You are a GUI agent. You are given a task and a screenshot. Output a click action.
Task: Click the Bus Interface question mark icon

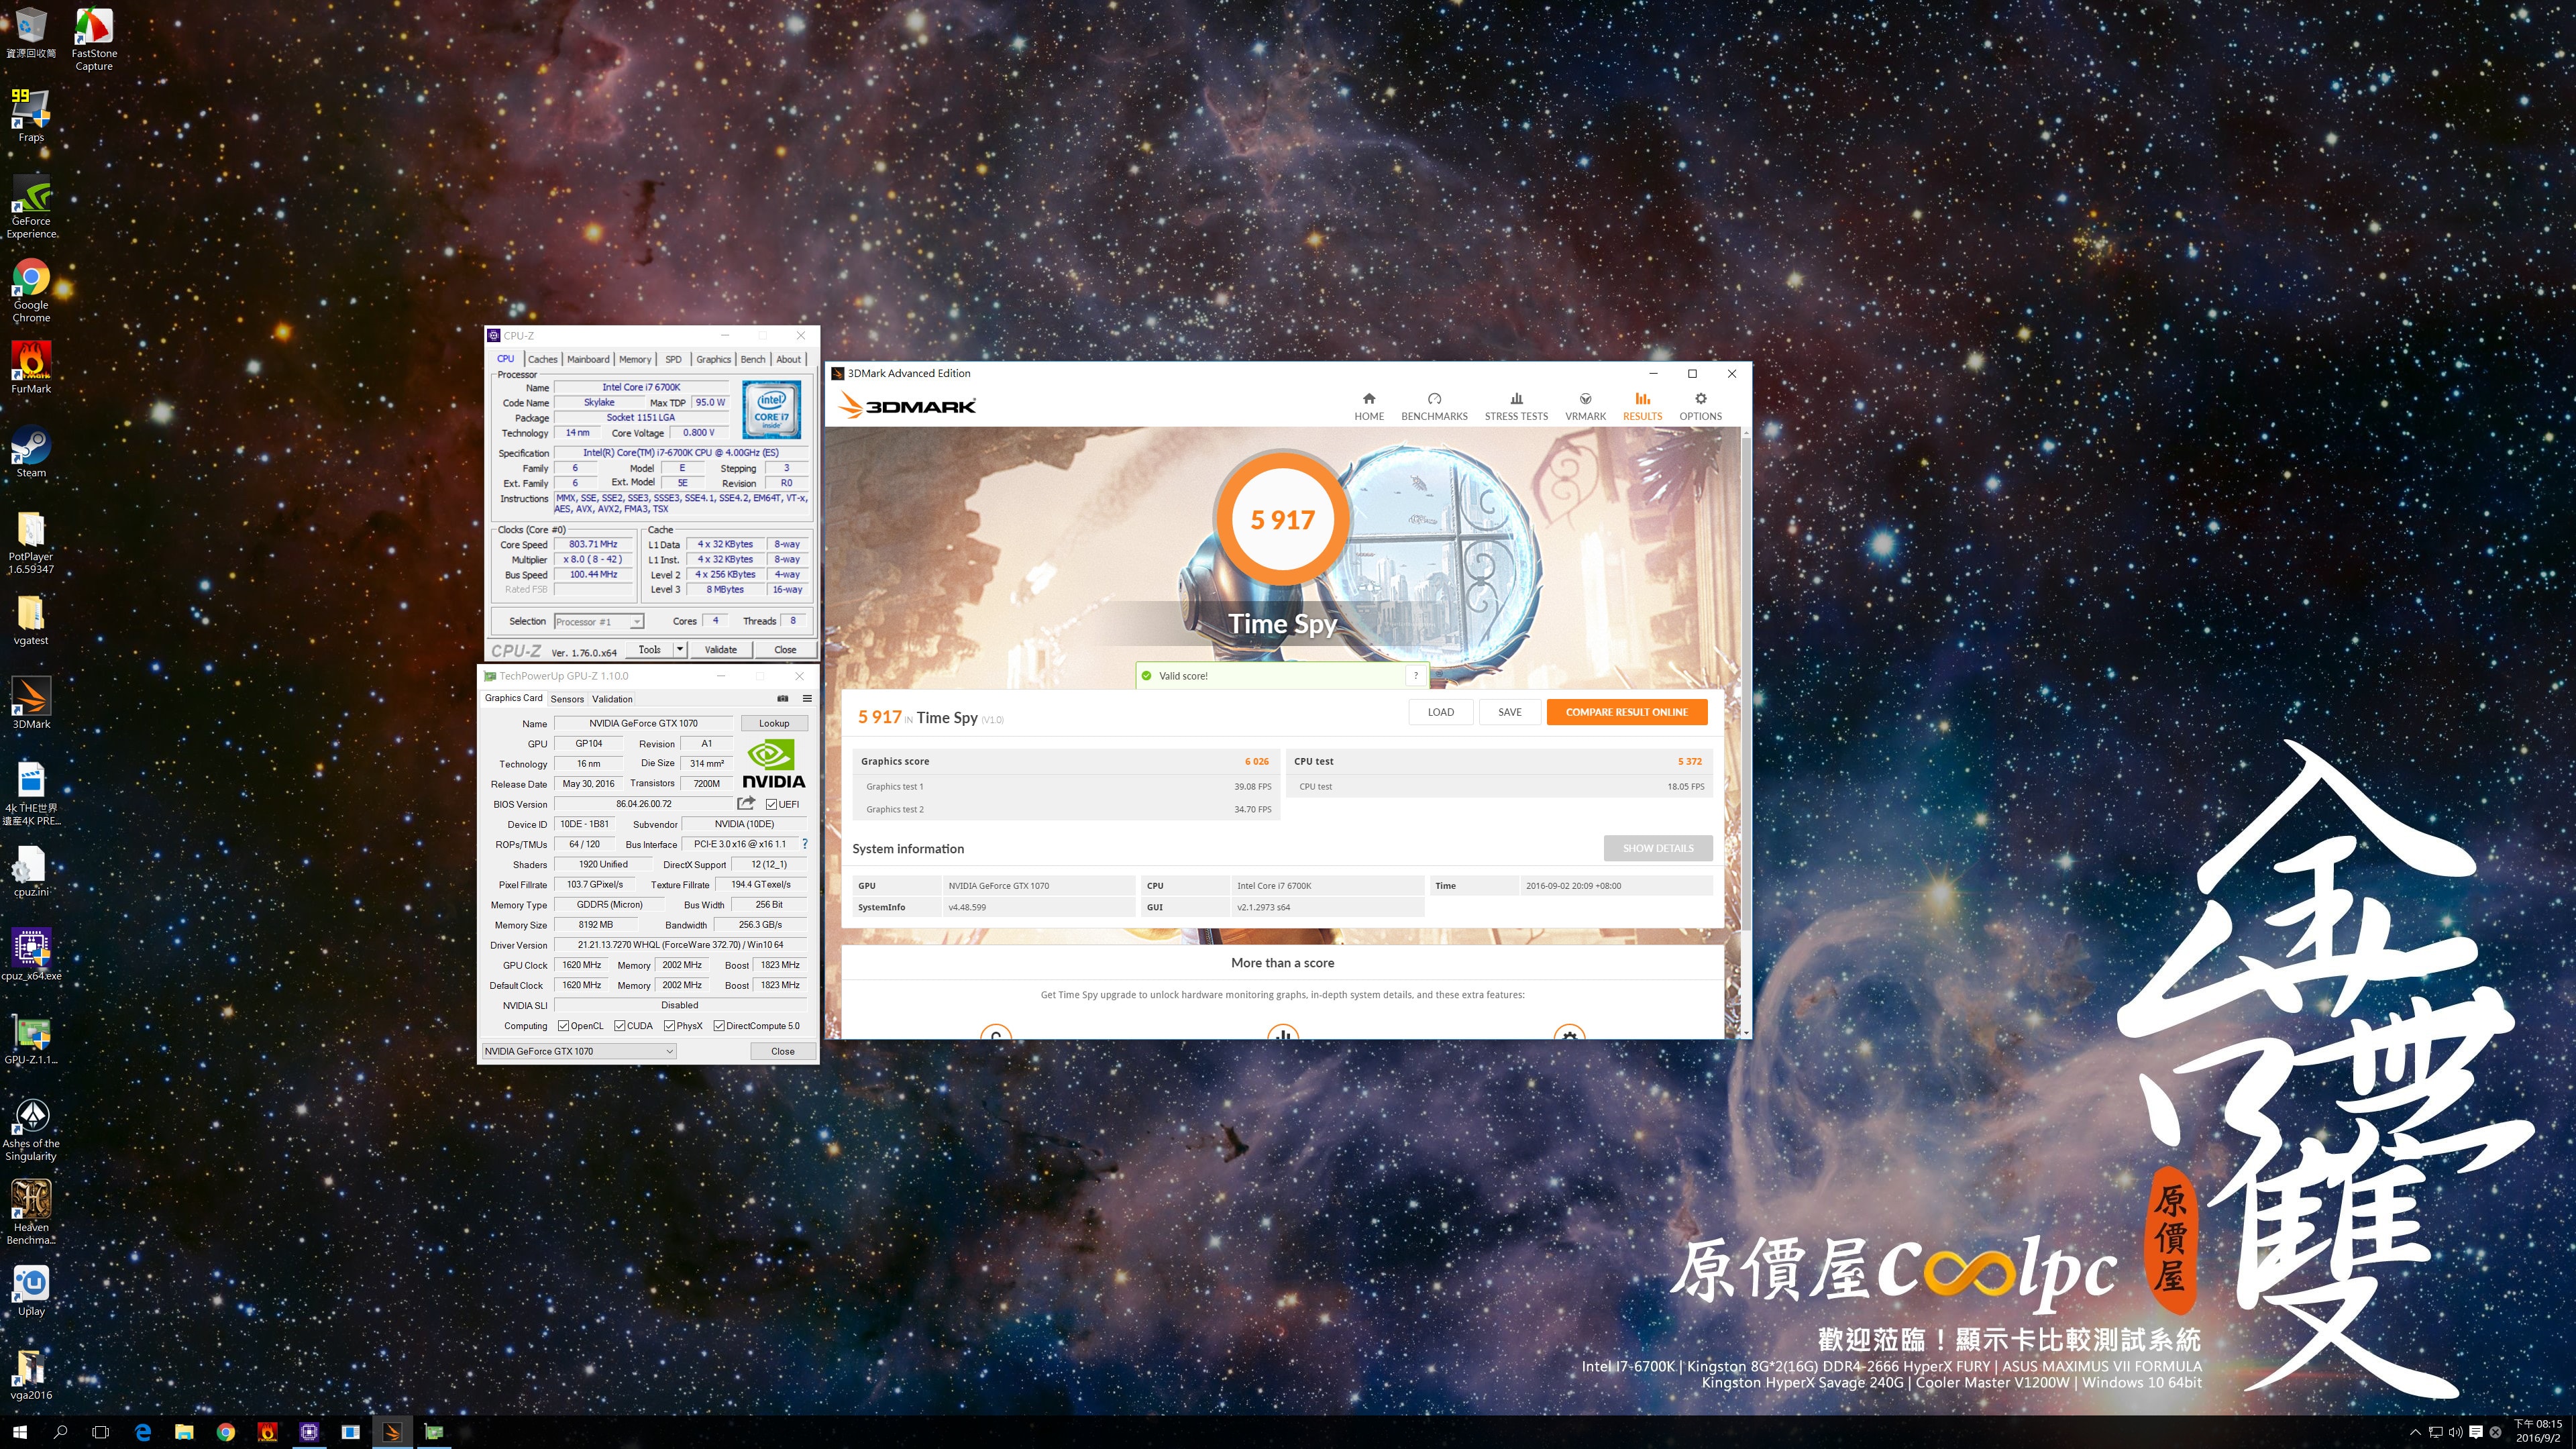coord(804,844)
